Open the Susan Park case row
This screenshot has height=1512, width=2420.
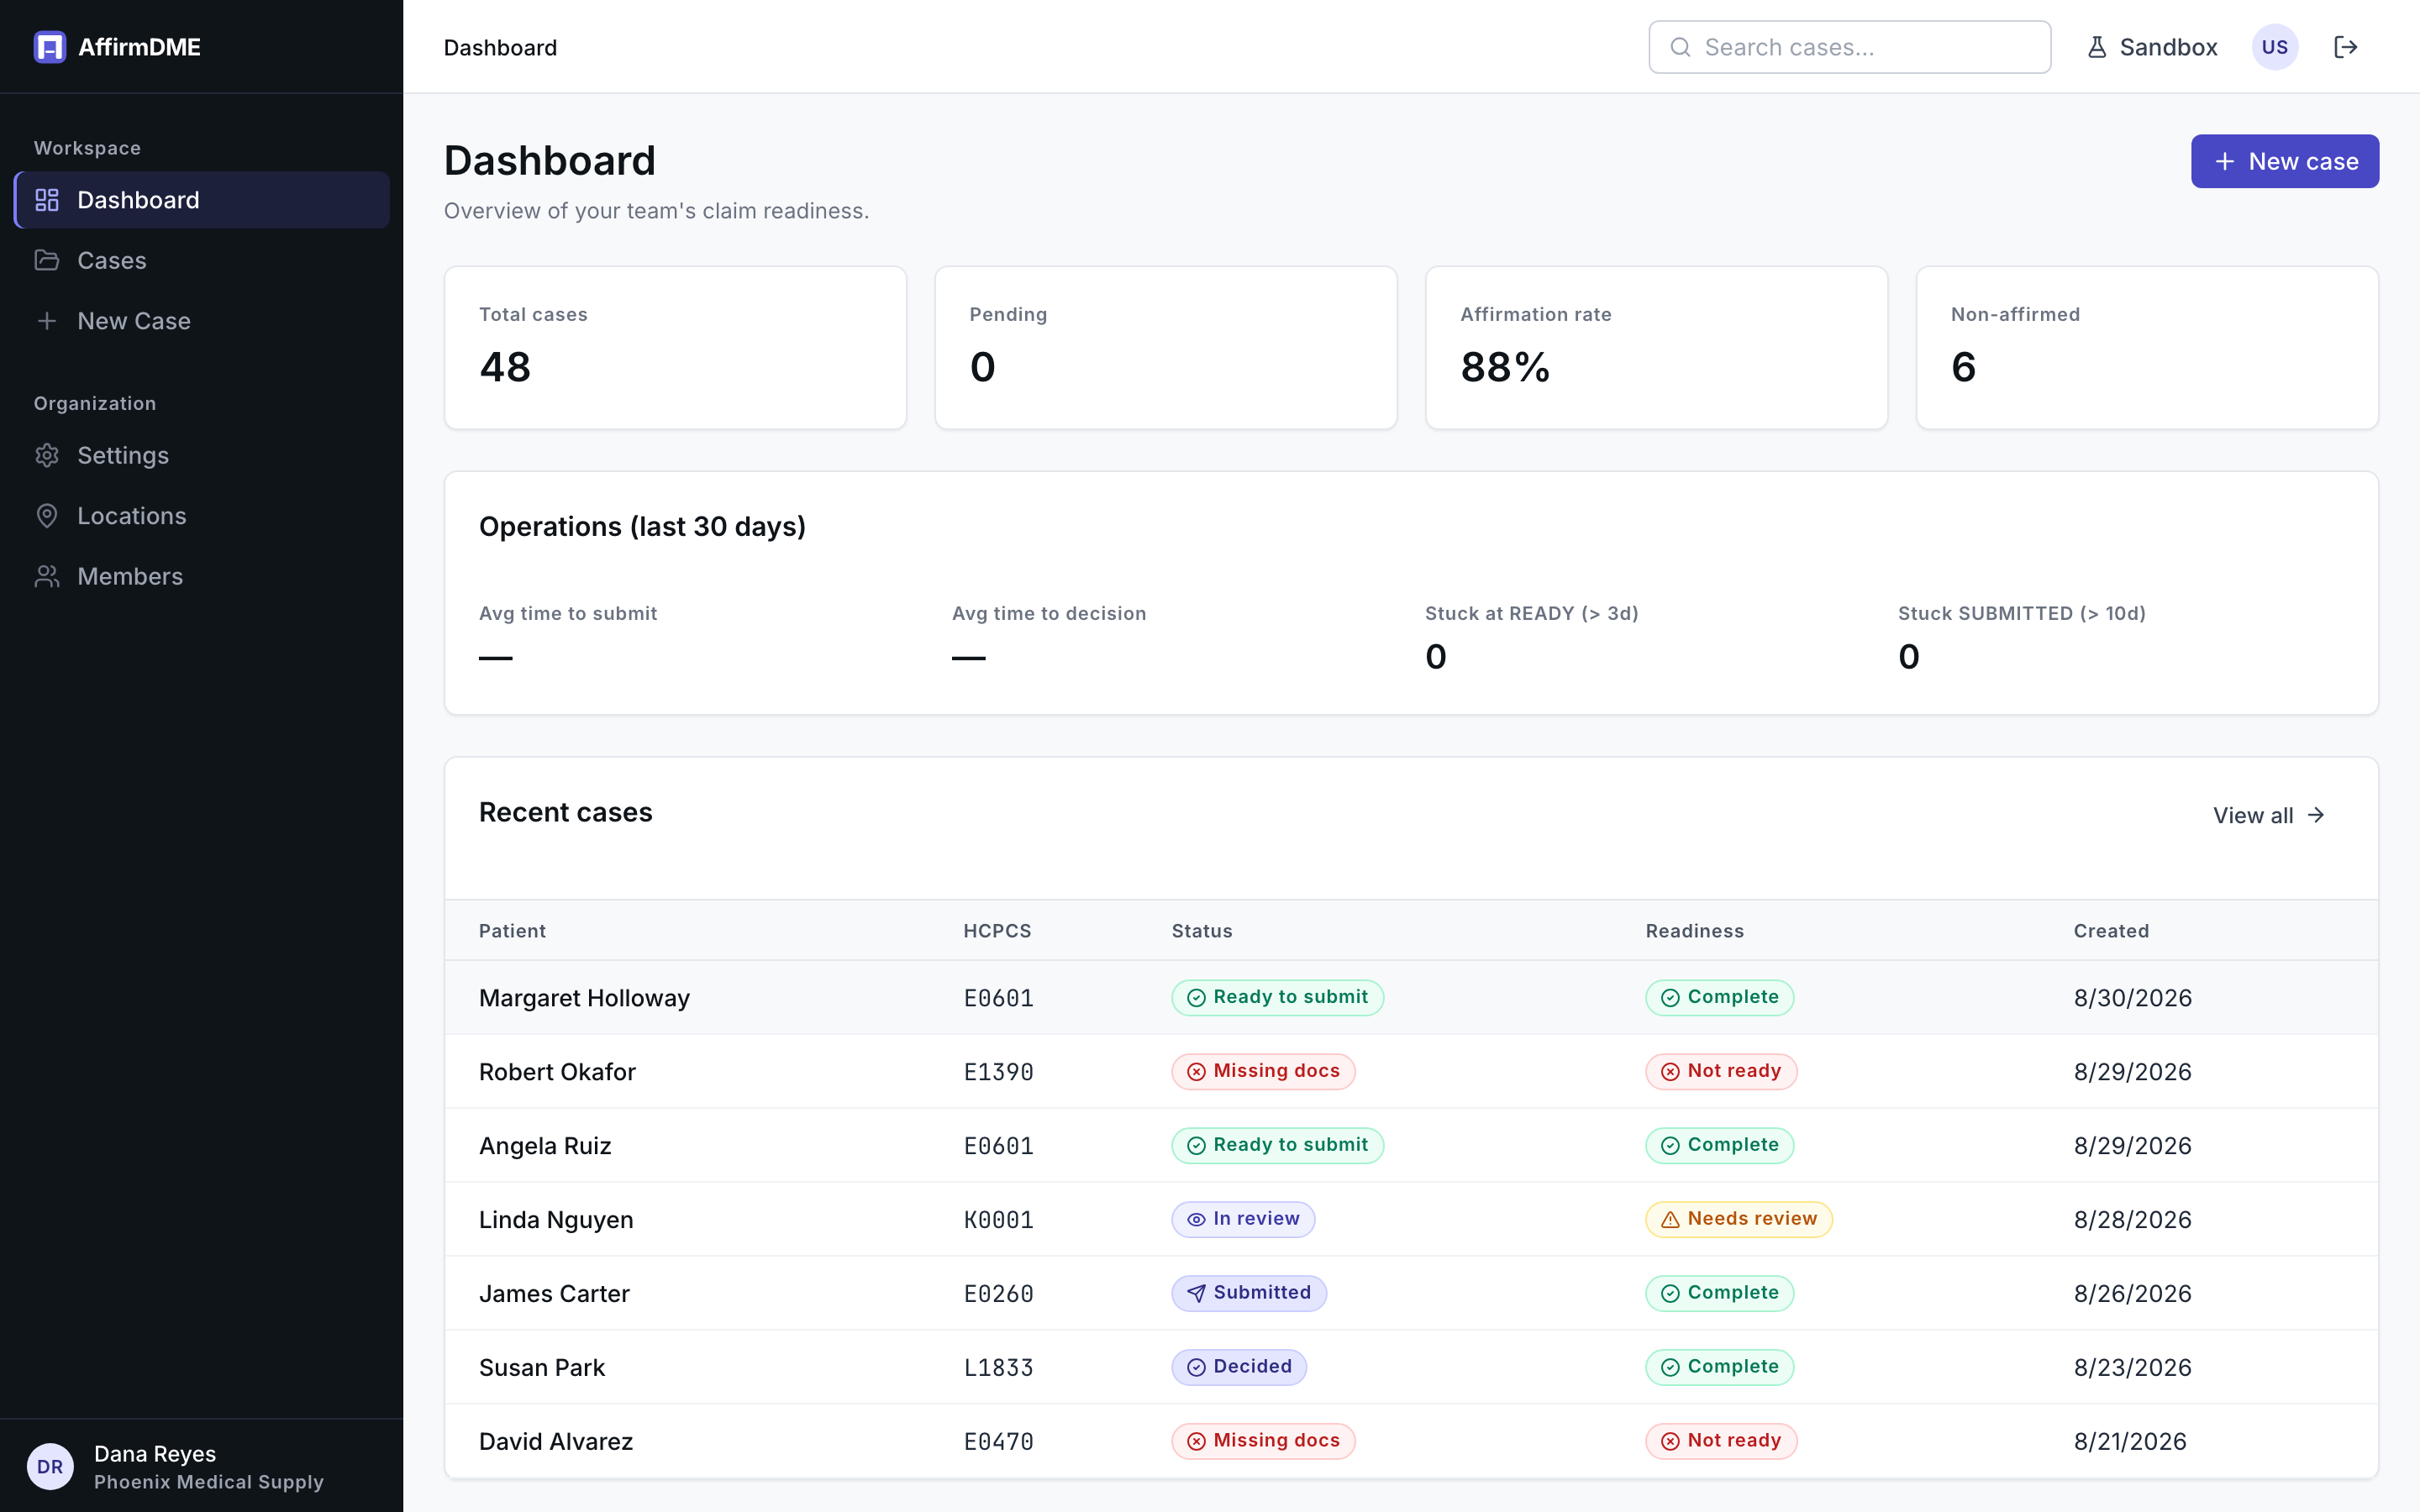coord(1411,1368)
